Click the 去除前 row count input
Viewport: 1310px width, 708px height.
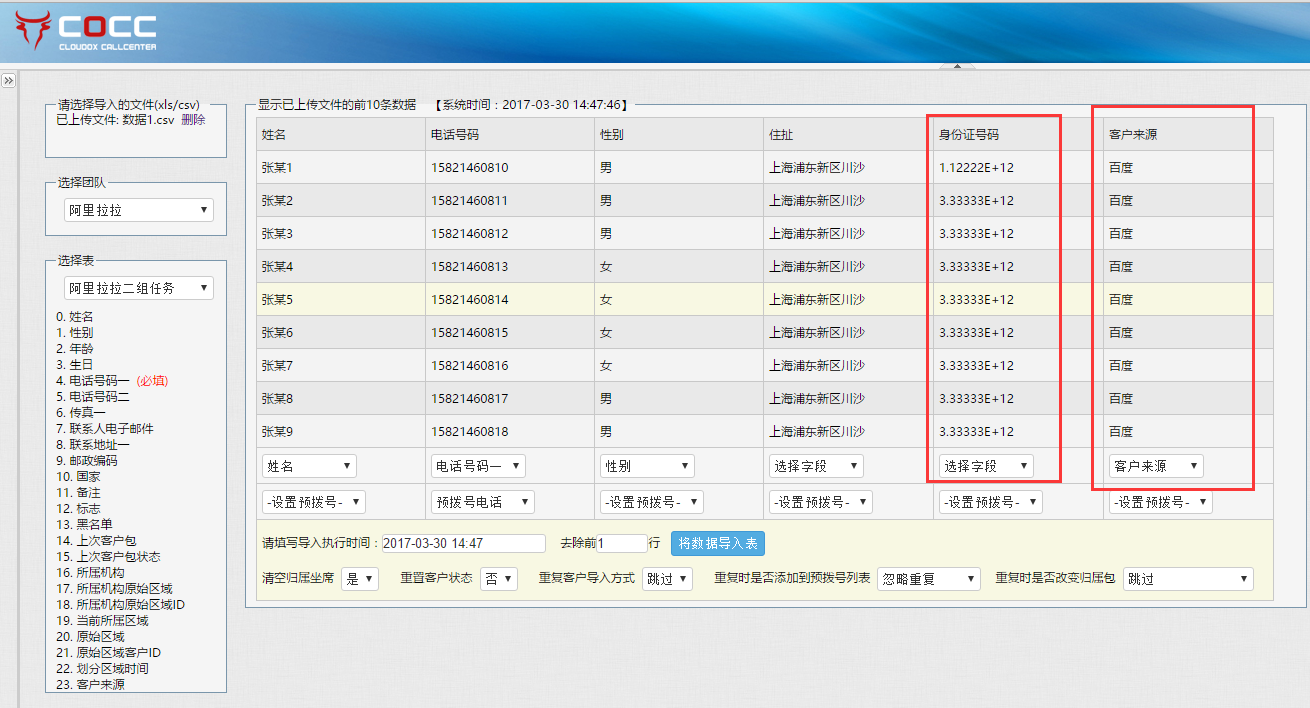click(621, 544)
